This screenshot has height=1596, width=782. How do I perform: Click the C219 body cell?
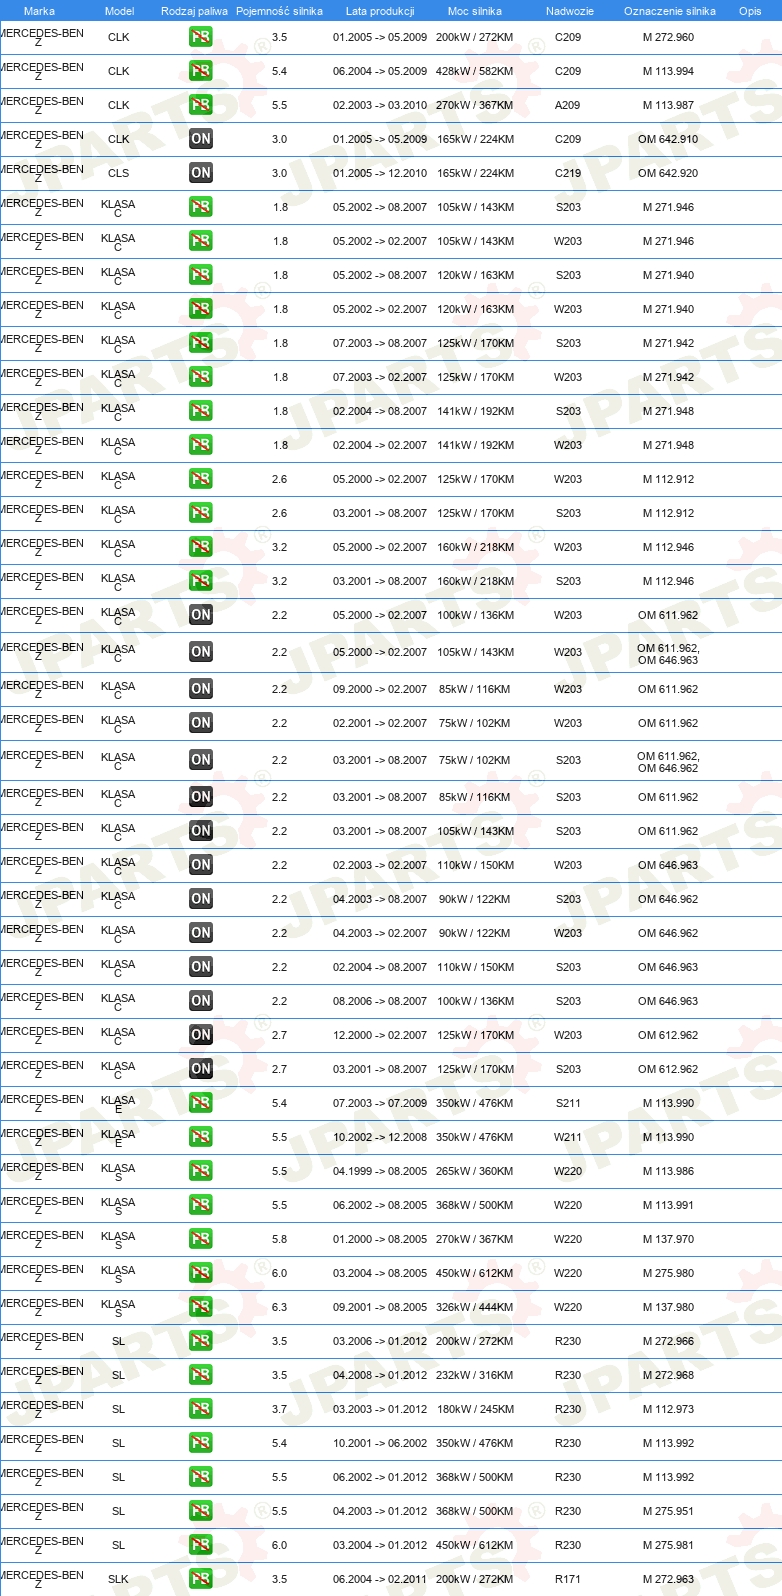tap(568, 173)
